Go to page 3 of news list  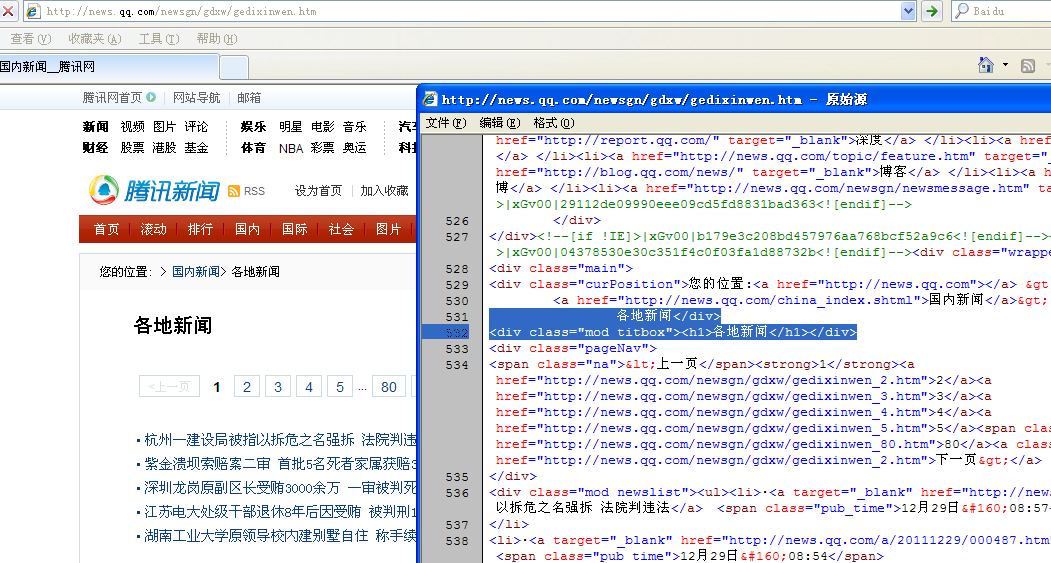pos(277,387)
